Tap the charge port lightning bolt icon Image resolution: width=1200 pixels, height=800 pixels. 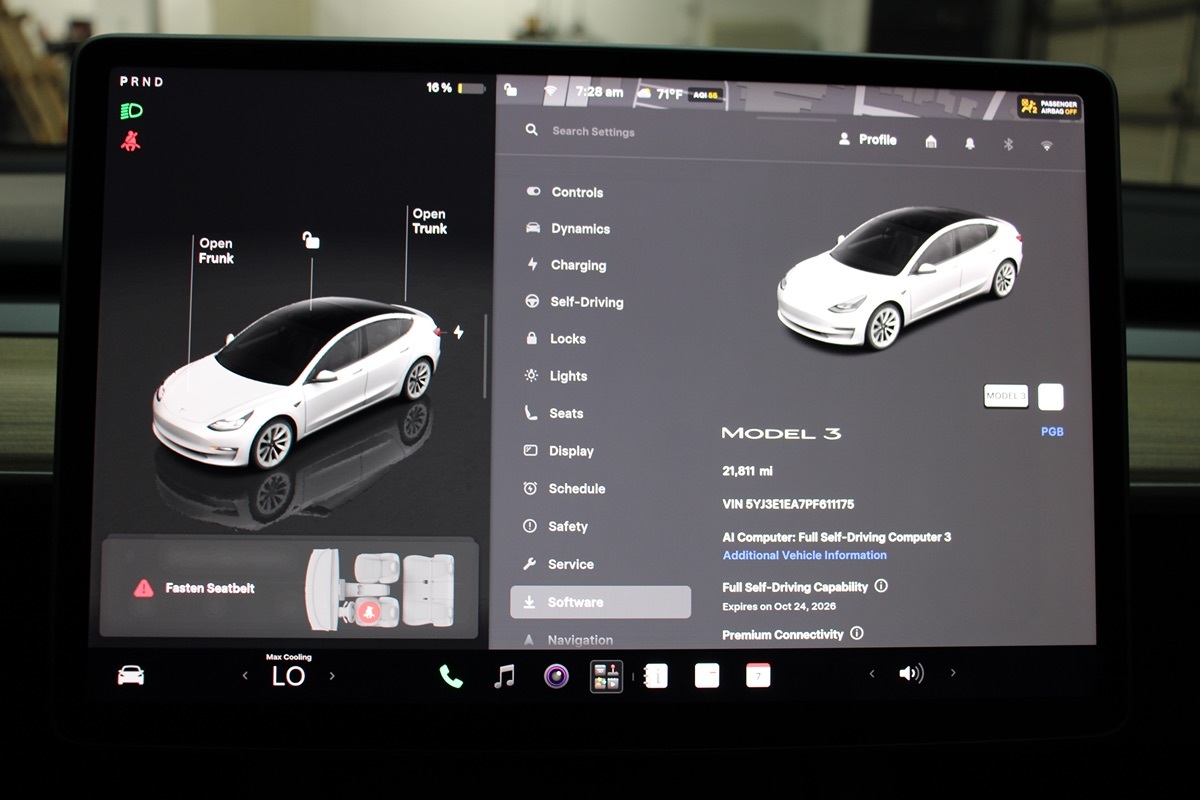click(x=458, y=332)
